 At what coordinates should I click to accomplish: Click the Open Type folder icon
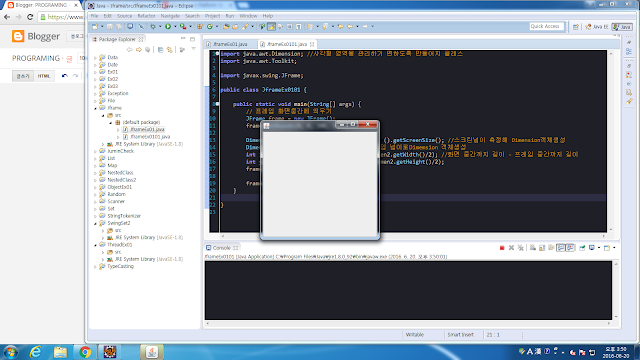click(x=226, y=27)
